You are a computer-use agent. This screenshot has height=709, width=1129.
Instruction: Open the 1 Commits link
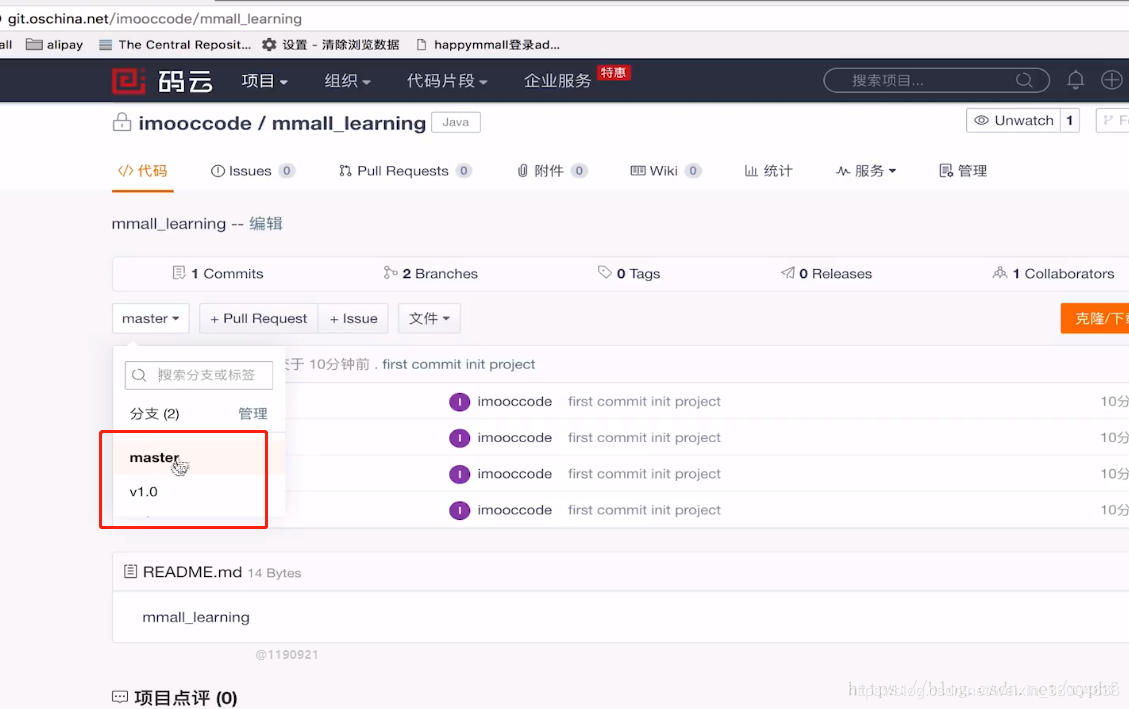pyautogui.click(x=218, y=274)
